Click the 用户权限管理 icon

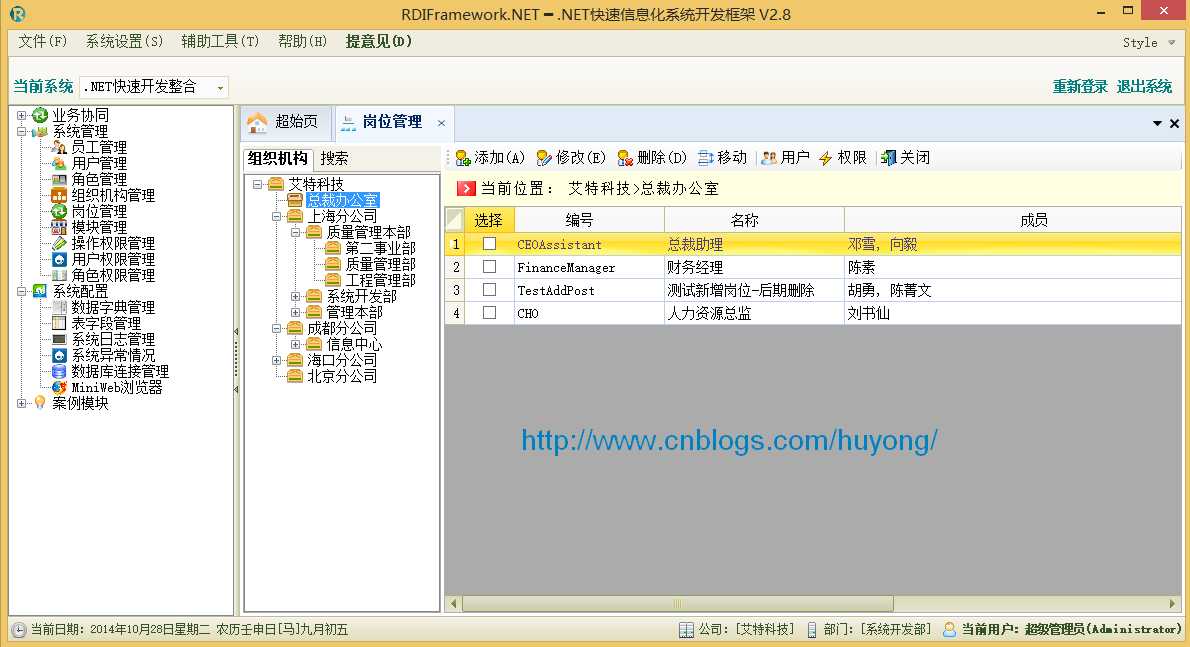point(59,259)
